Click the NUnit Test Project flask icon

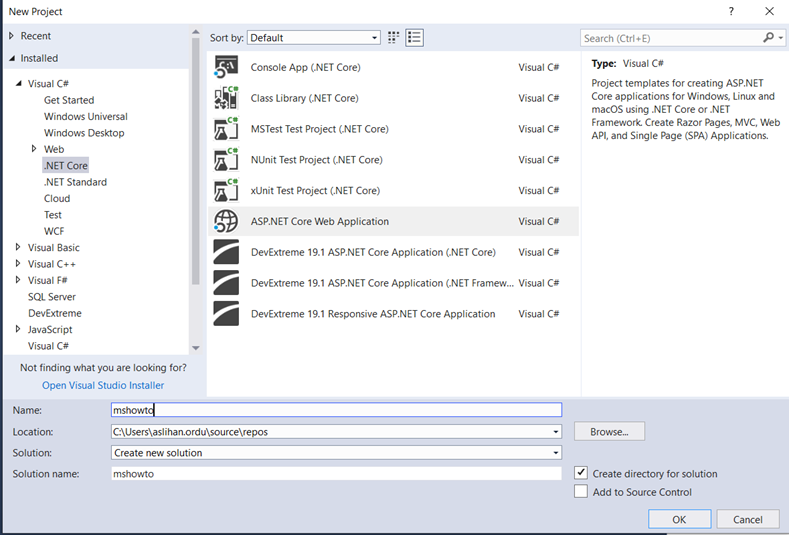[226, 160]
